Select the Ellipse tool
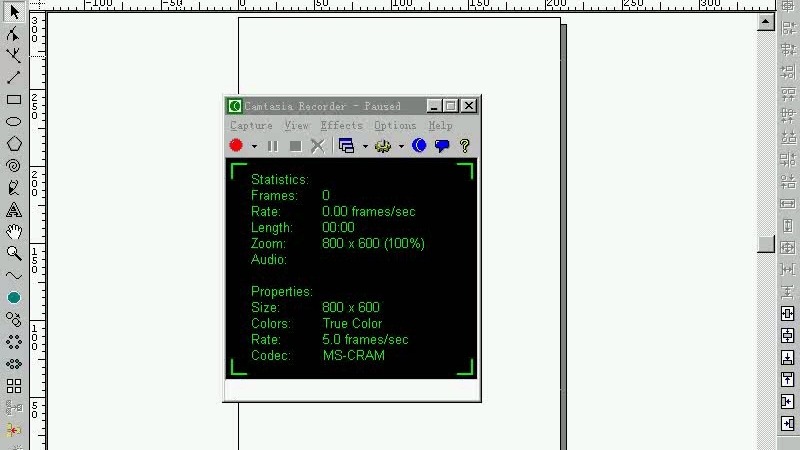This screenshot has width=800, height=450. [14, 121]
